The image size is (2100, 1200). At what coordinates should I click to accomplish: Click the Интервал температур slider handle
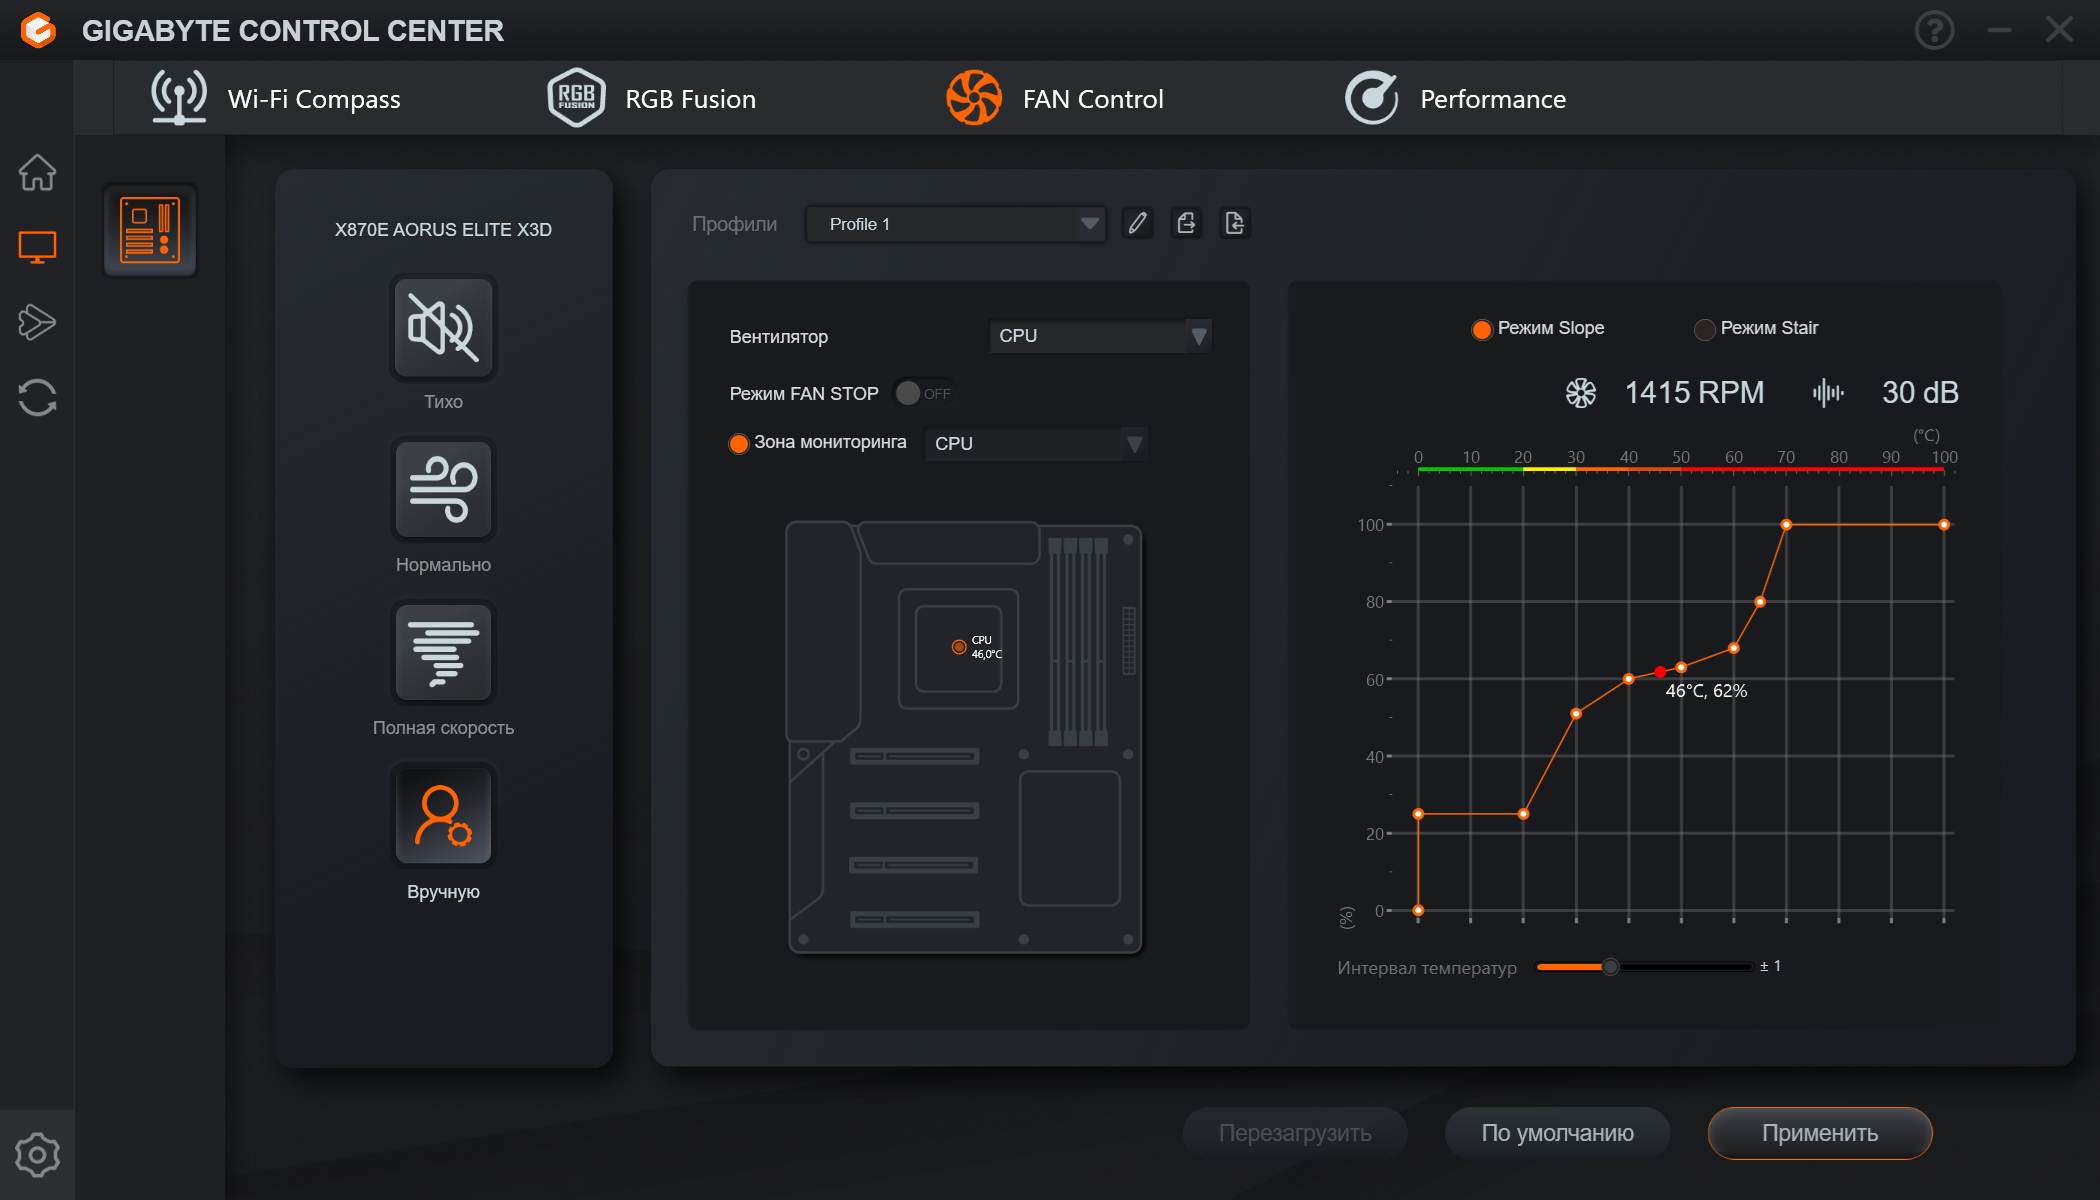1610,967
